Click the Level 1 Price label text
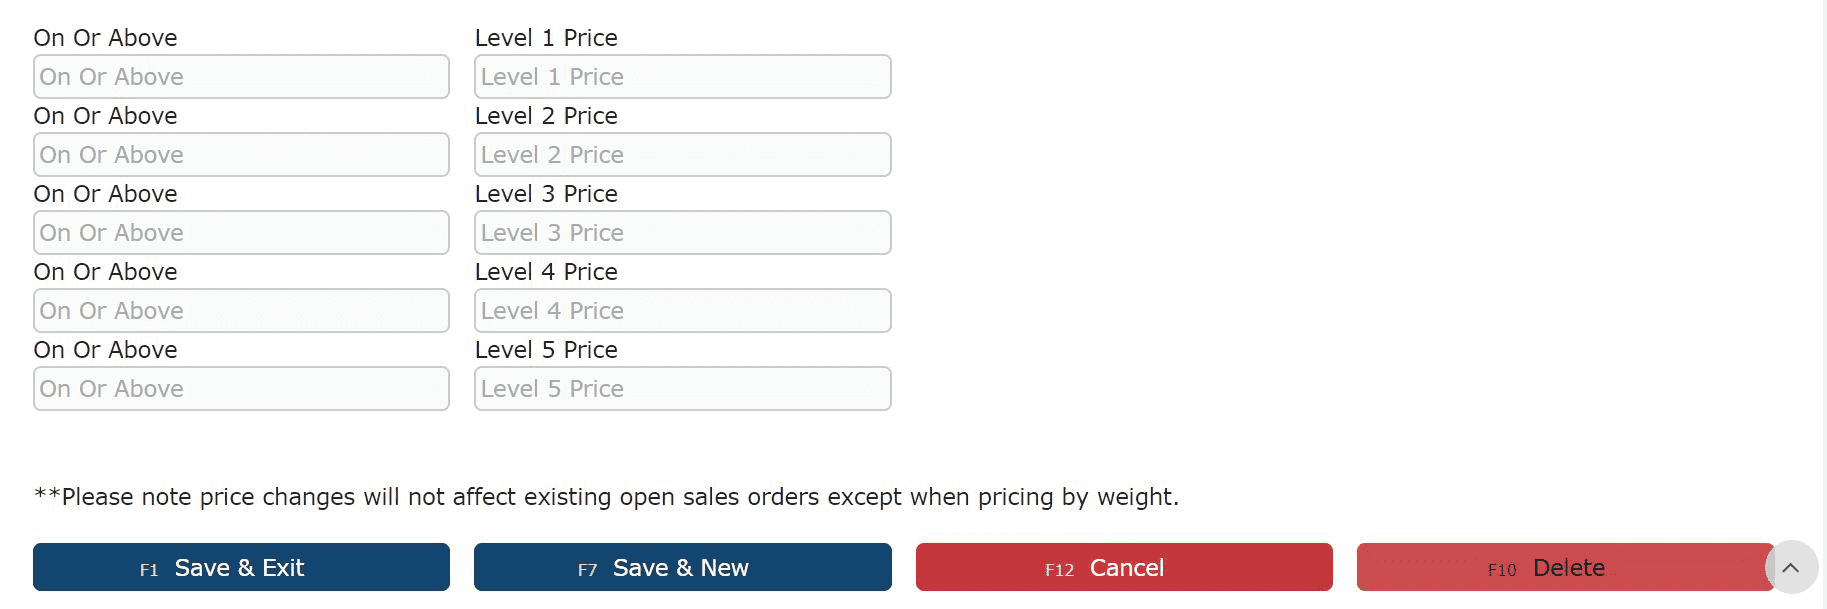The width and height of the screenshot is (1827, 609). tap(546, 38)
